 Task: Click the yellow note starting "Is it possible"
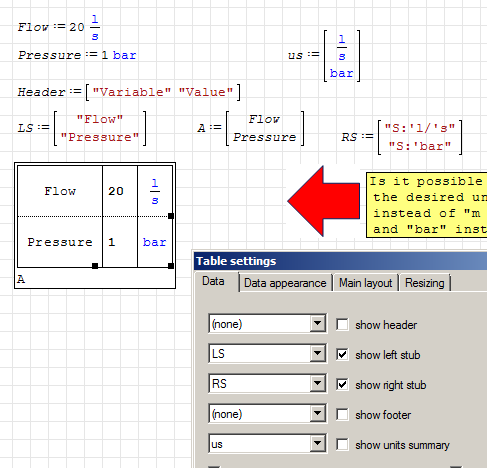[x=426, y=204]
